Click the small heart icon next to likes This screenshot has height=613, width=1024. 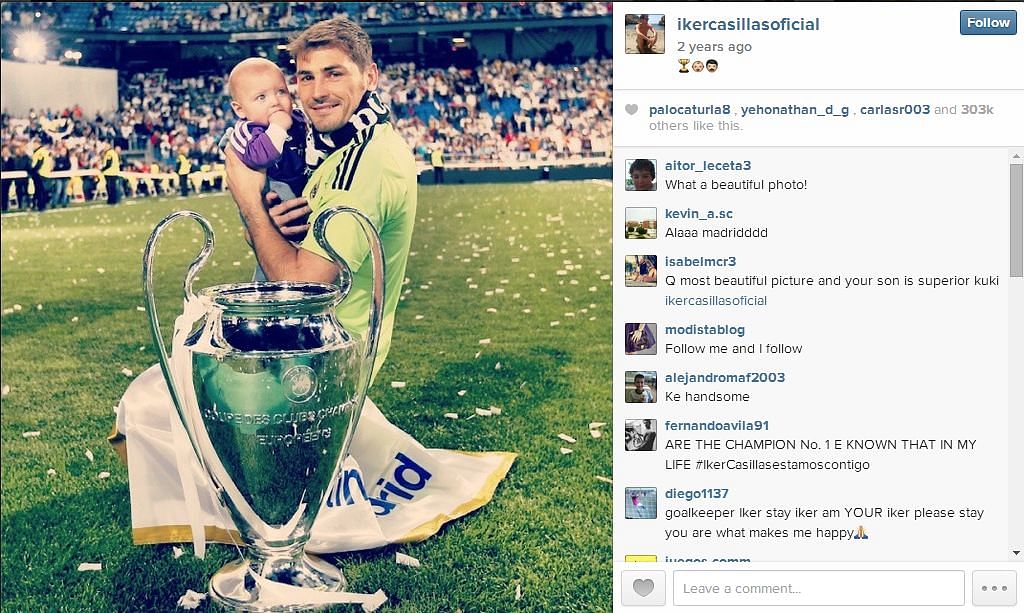[631, 110]
